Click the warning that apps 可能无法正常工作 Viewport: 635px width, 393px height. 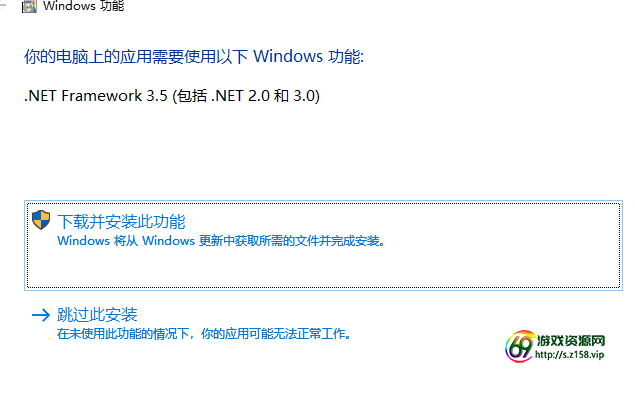(204, 334)
